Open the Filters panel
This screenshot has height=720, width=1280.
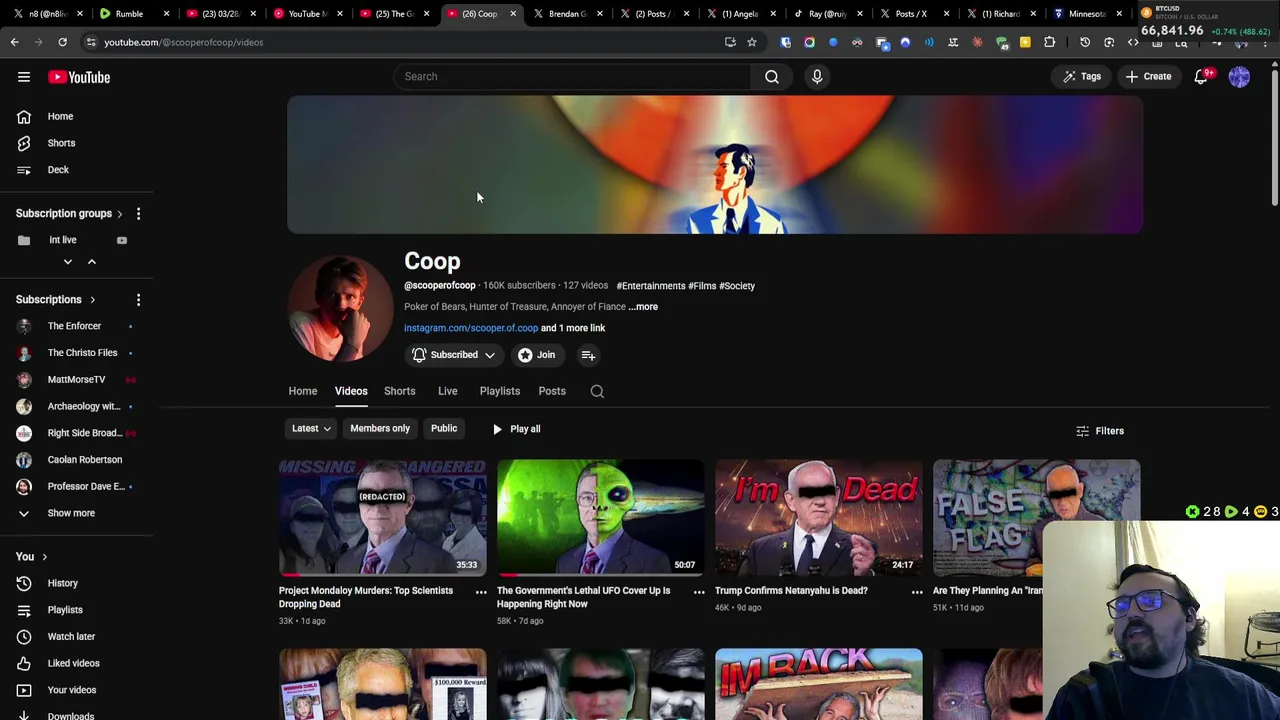click(x=1100, y=431)
